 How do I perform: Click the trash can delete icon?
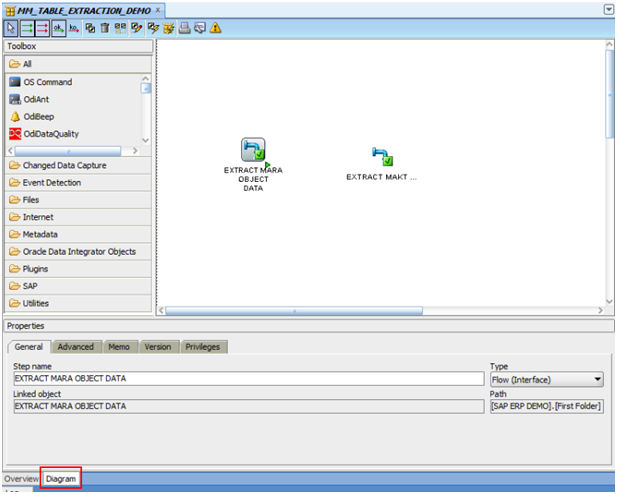(105, 28)
